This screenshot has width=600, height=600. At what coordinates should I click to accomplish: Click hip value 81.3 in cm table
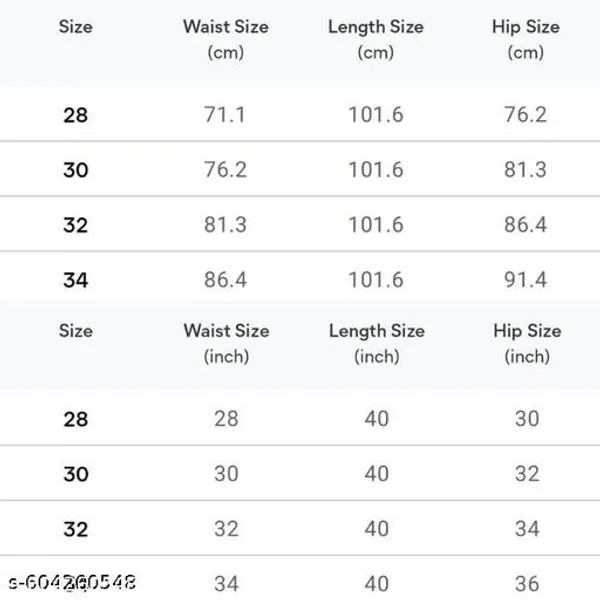click(x=525, y=170)
